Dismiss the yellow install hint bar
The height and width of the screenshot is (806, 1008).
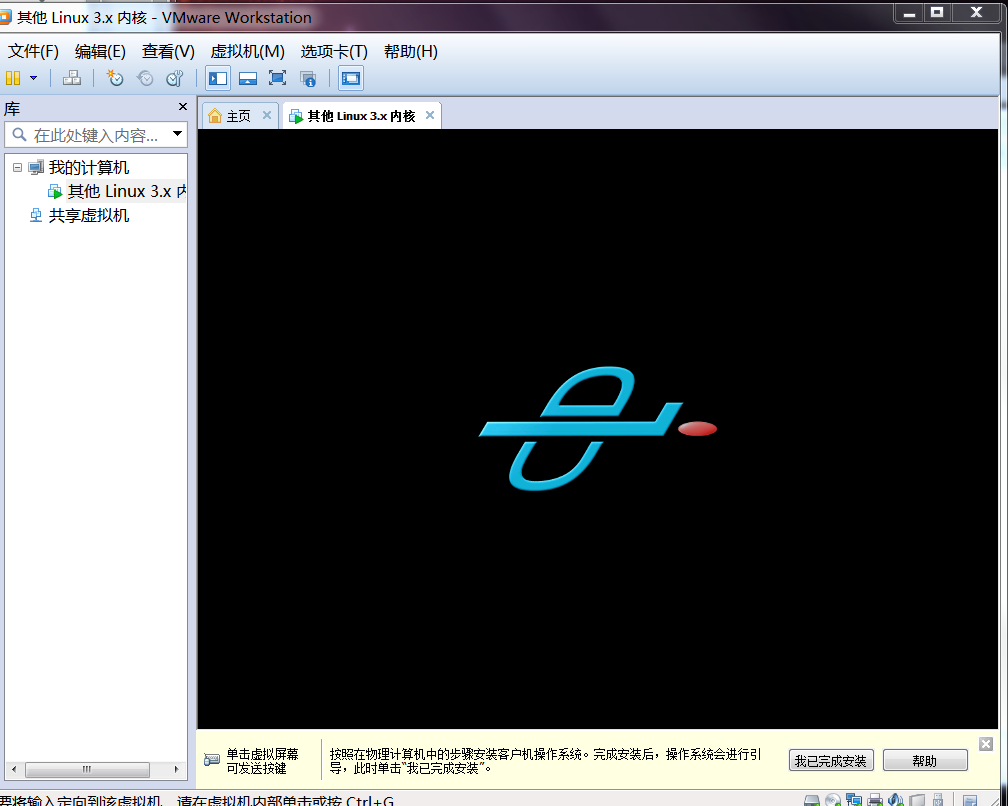[986, 744]
